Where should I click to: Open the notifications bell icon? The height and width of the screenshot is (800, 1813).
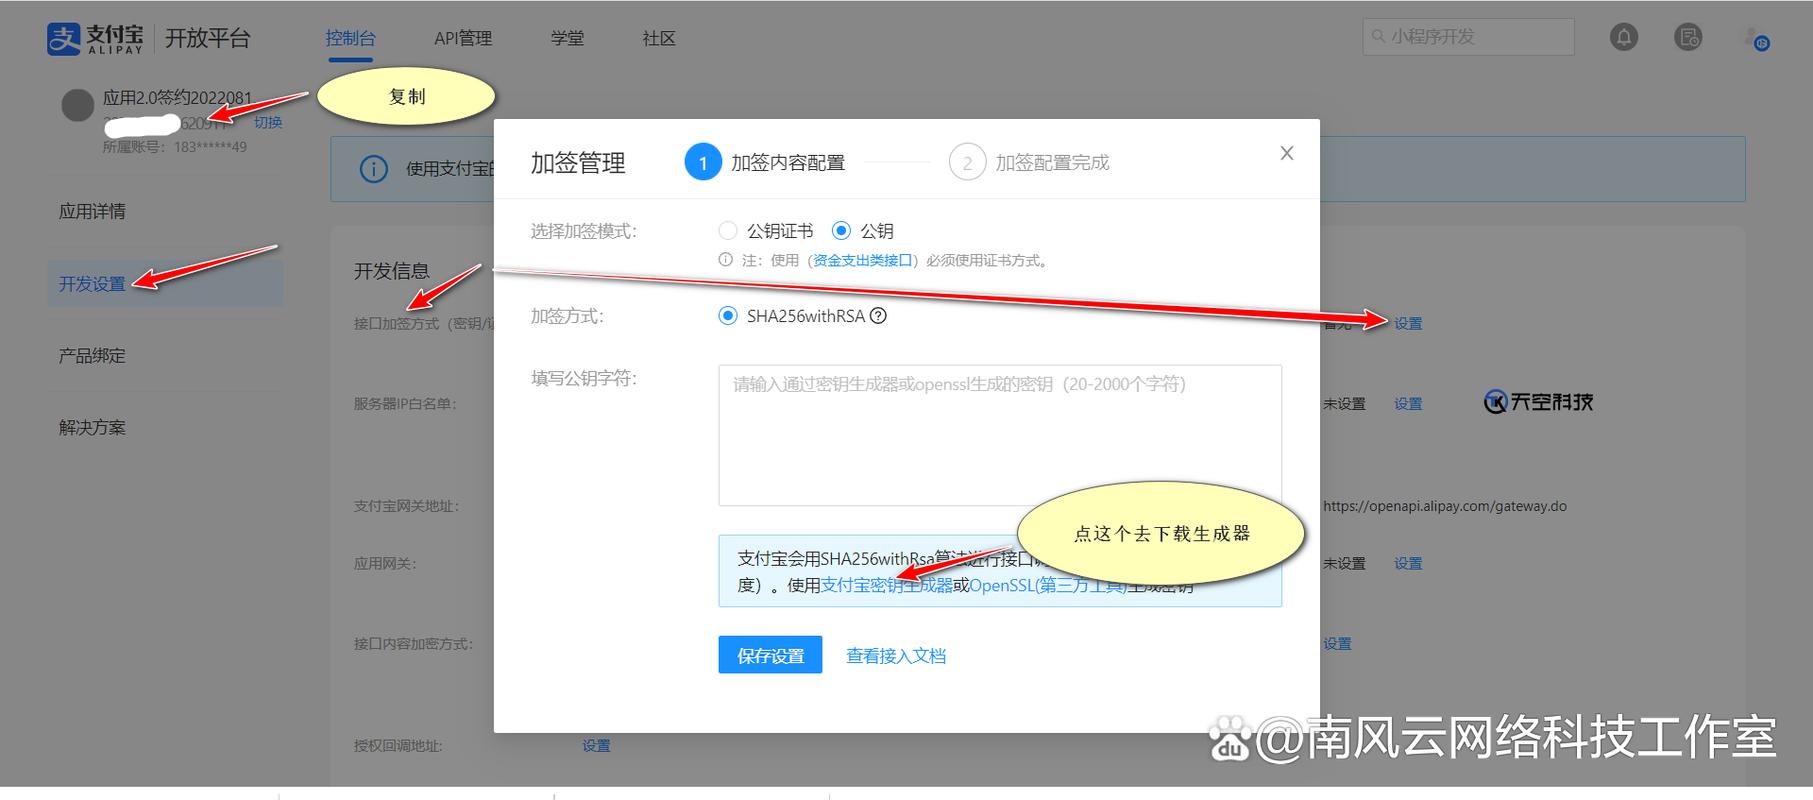pos(1624,38)
